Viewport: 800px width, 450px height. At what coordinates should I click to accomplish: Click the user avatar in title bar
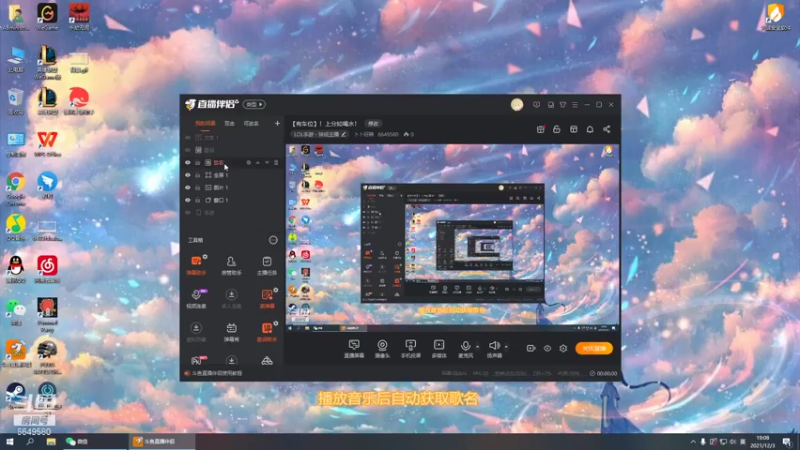point(517,105)
